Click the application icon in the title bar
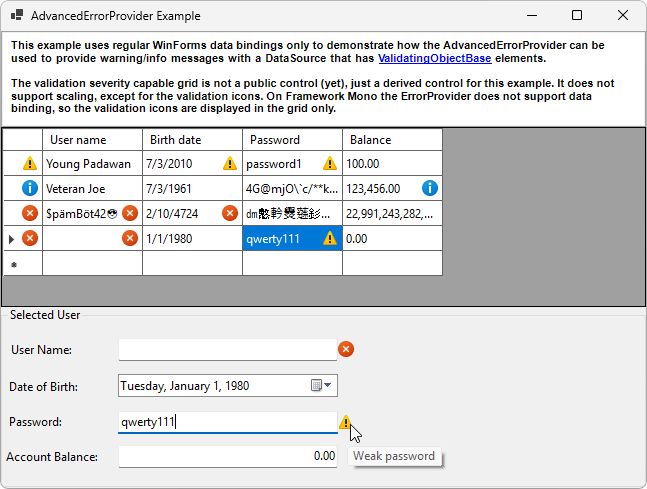The width and height of the screenshot is (647, 489). point(17,16)
